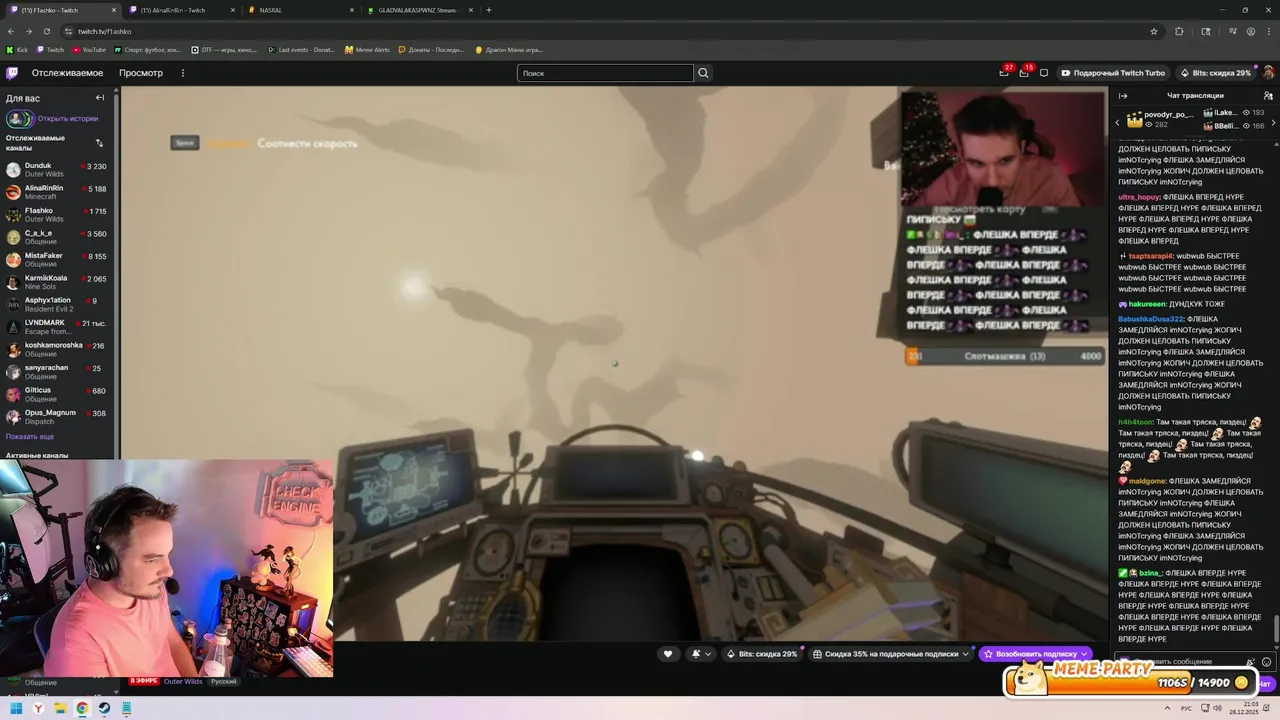Click Bits: скидка 29% in top bar
Viewport: 1280px width, 720px height.
[x=1215, y=73]
